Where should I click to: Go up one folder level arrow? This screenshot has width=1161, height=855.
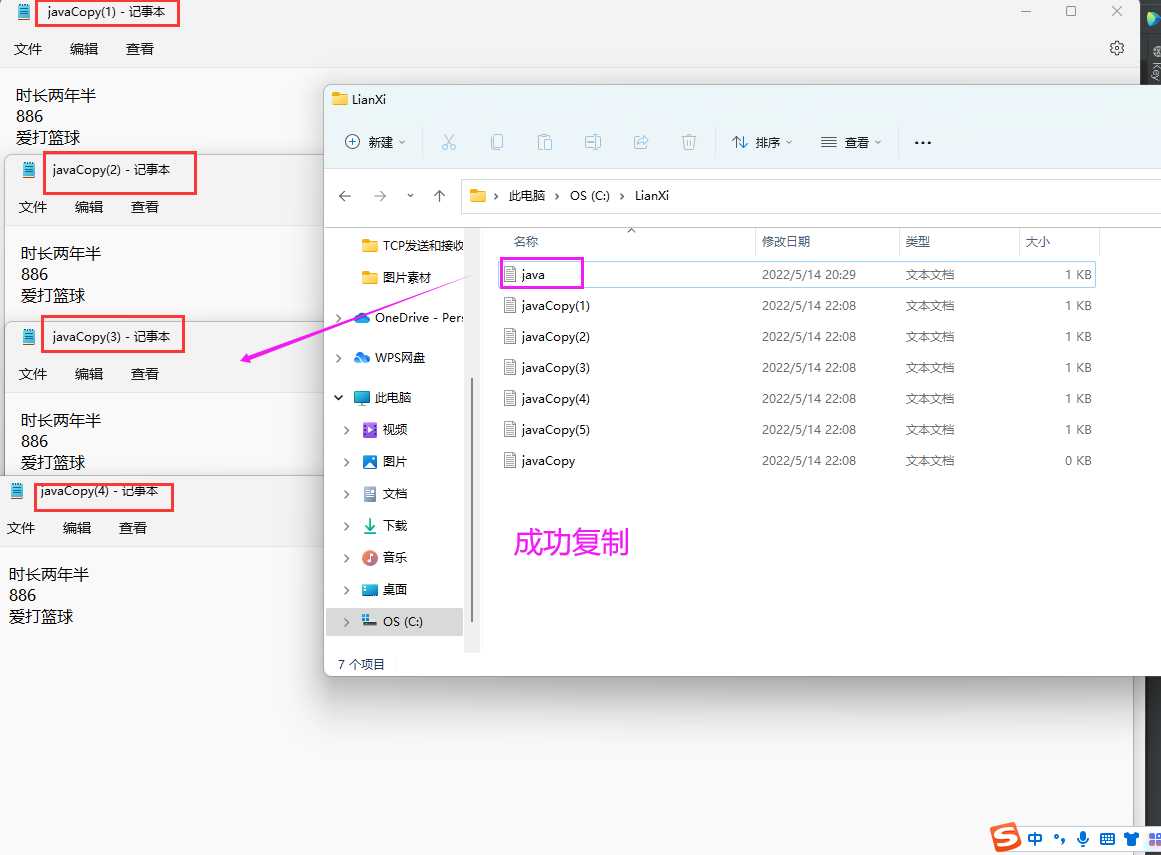point(440,196)
